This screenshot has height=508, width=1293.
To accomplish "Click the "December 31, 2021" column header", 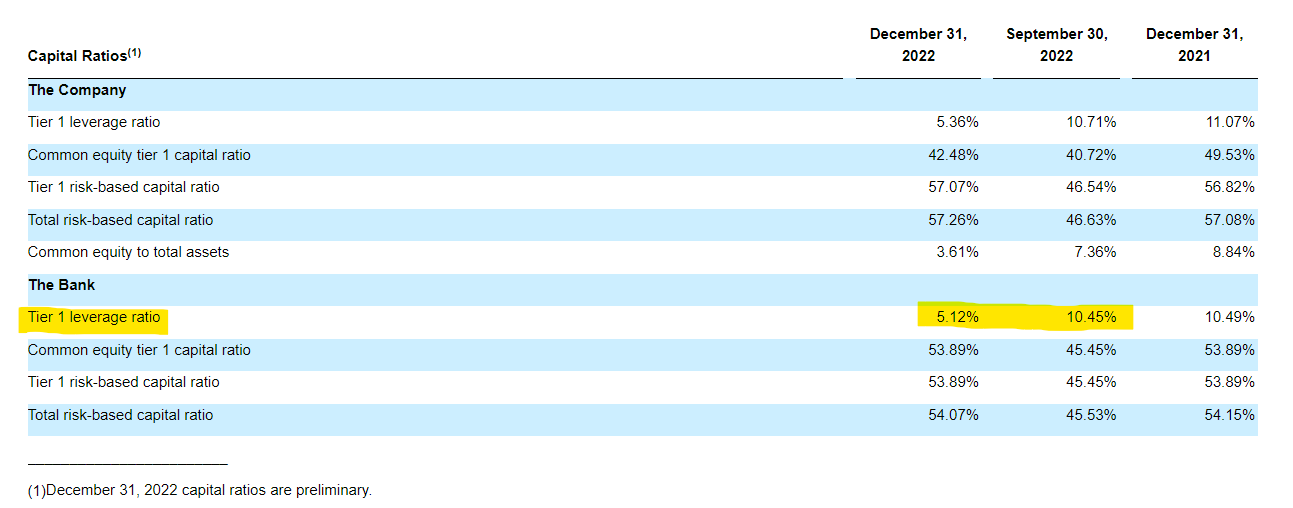I will [x=1194, y=45].
